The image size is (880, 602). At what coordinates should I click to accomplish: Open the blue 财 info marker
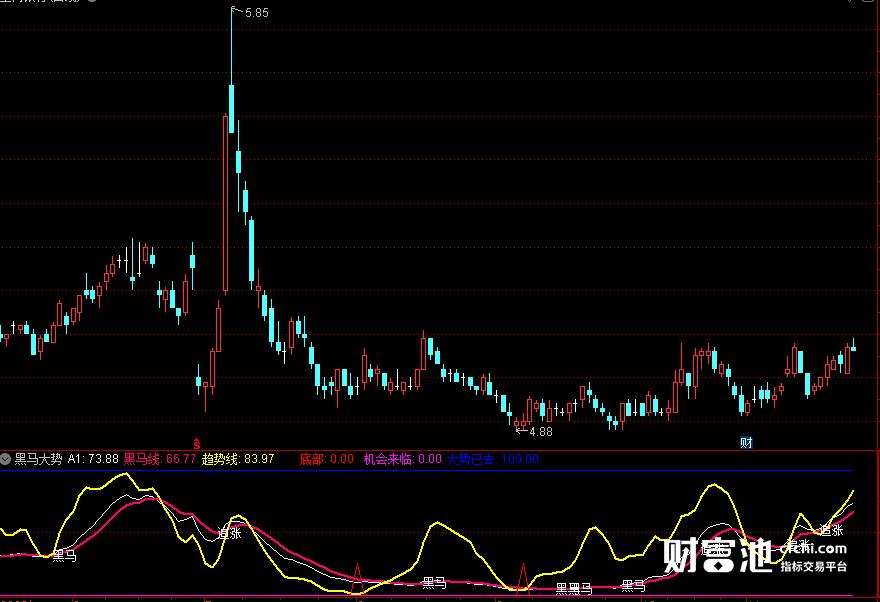pos(746,443)
